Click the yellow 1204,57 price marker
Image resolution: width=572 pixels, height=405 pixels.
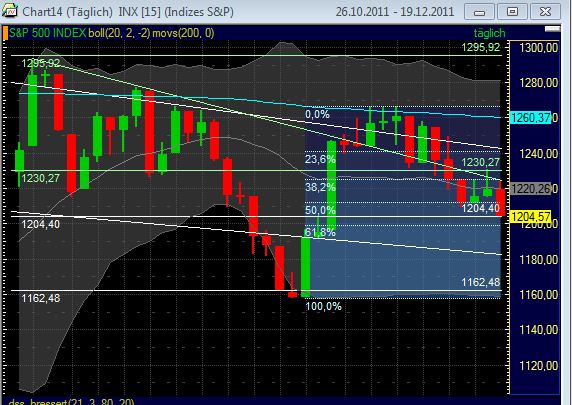tap(531, 217)
